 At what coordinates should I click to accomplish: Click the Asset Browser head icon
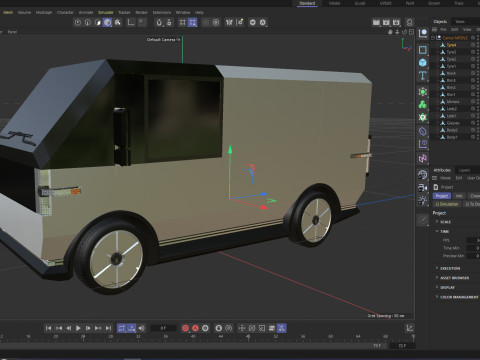point(409,22)
